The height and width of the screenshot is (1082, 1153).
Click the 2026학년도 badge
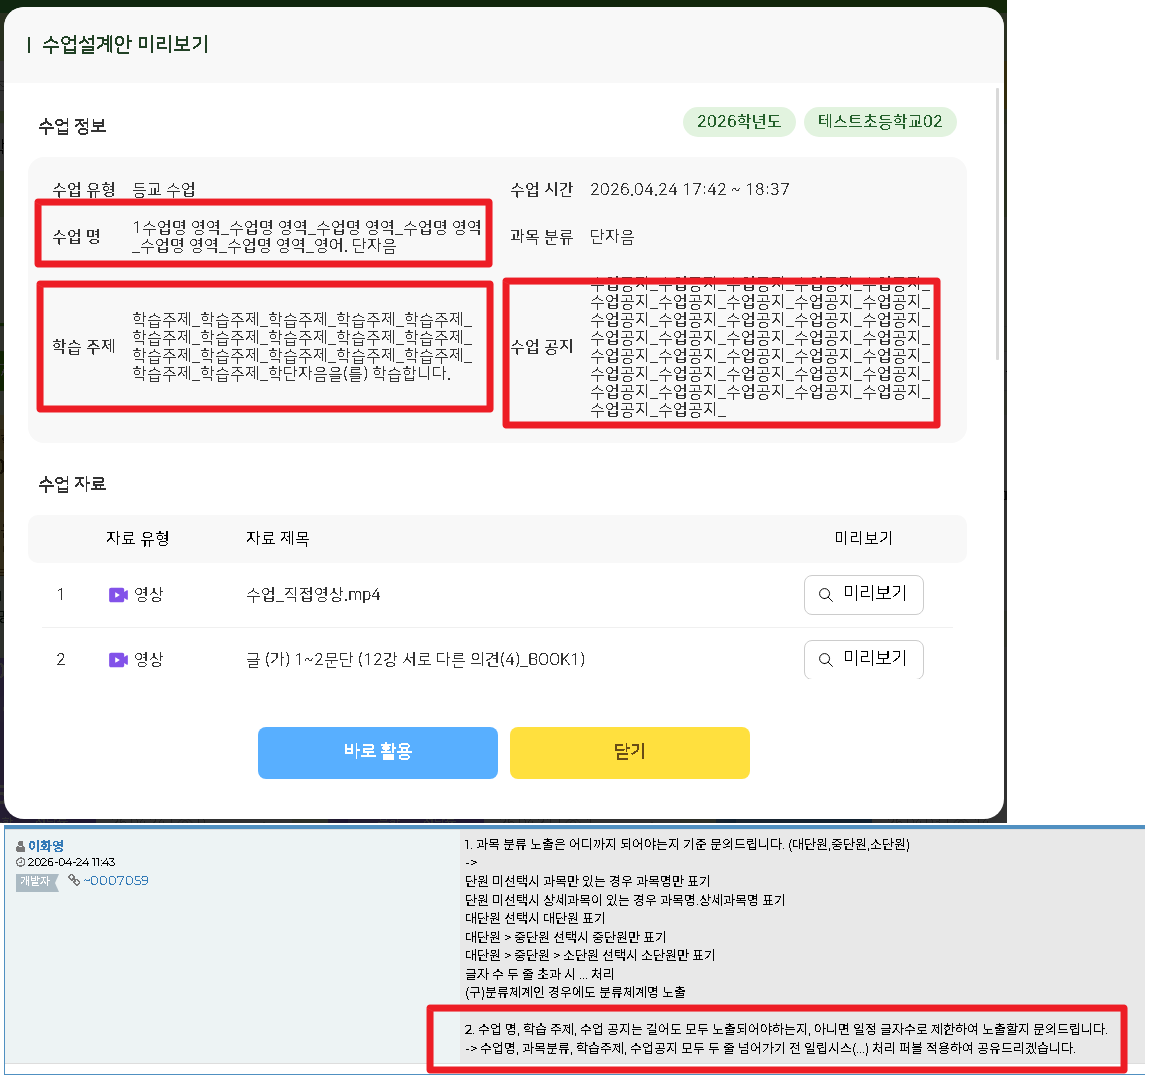(739, 122)
